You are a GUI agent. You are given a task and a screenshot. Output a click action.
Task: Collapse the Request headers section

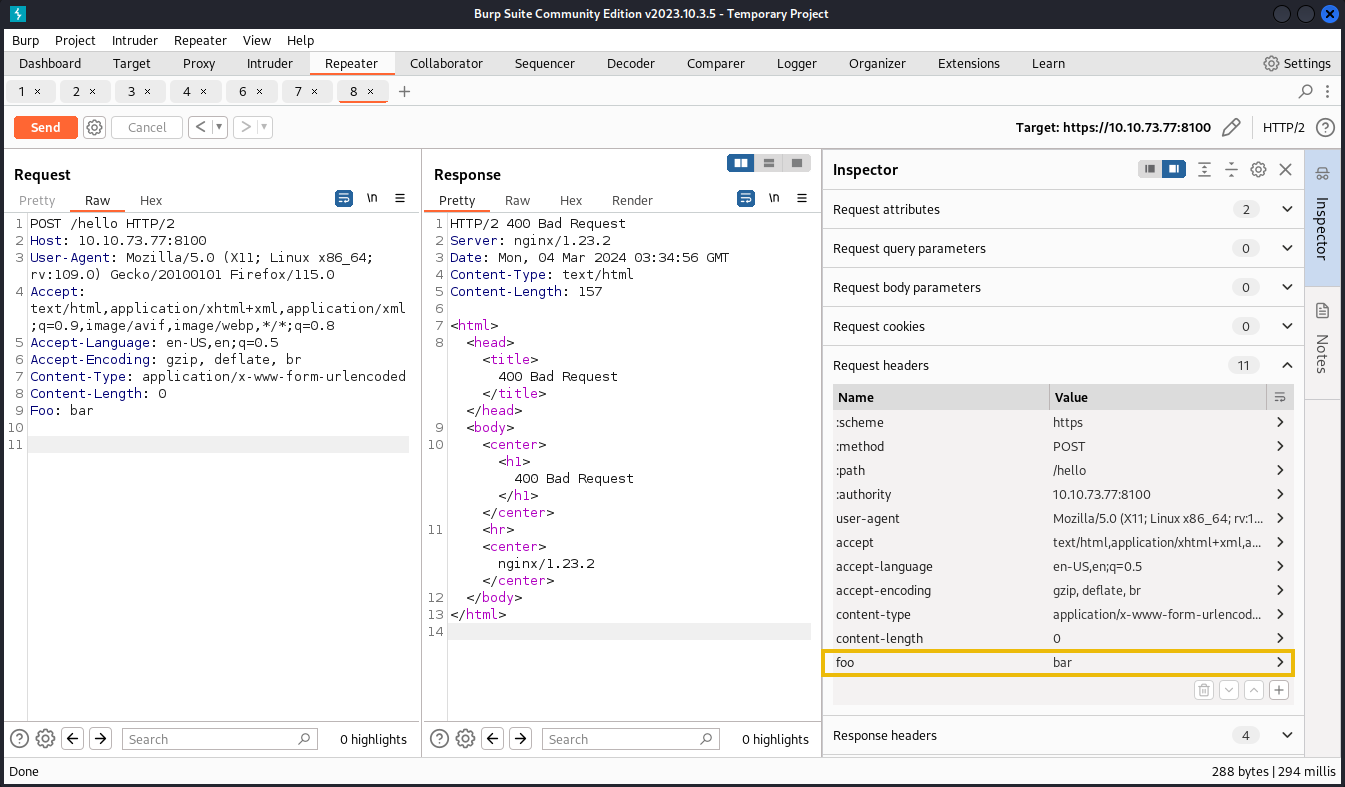(1287, 365)
